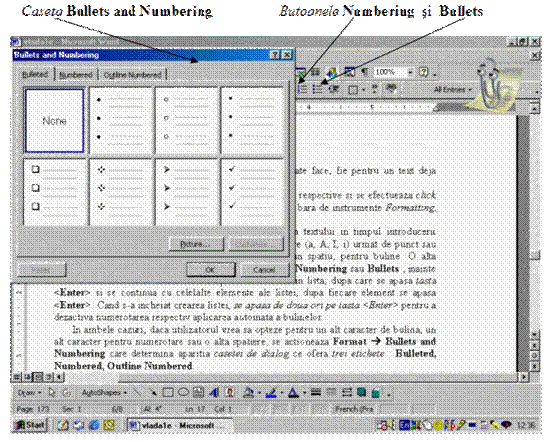
Task: Click OK in Bullets and Numbering dialog
Action: pyautogui.click(x=210, y=269)
